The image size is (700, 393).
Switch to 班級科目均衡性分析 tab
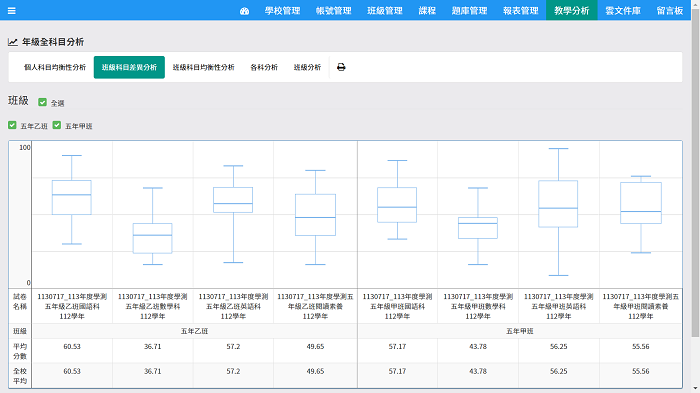click(204, 67)
